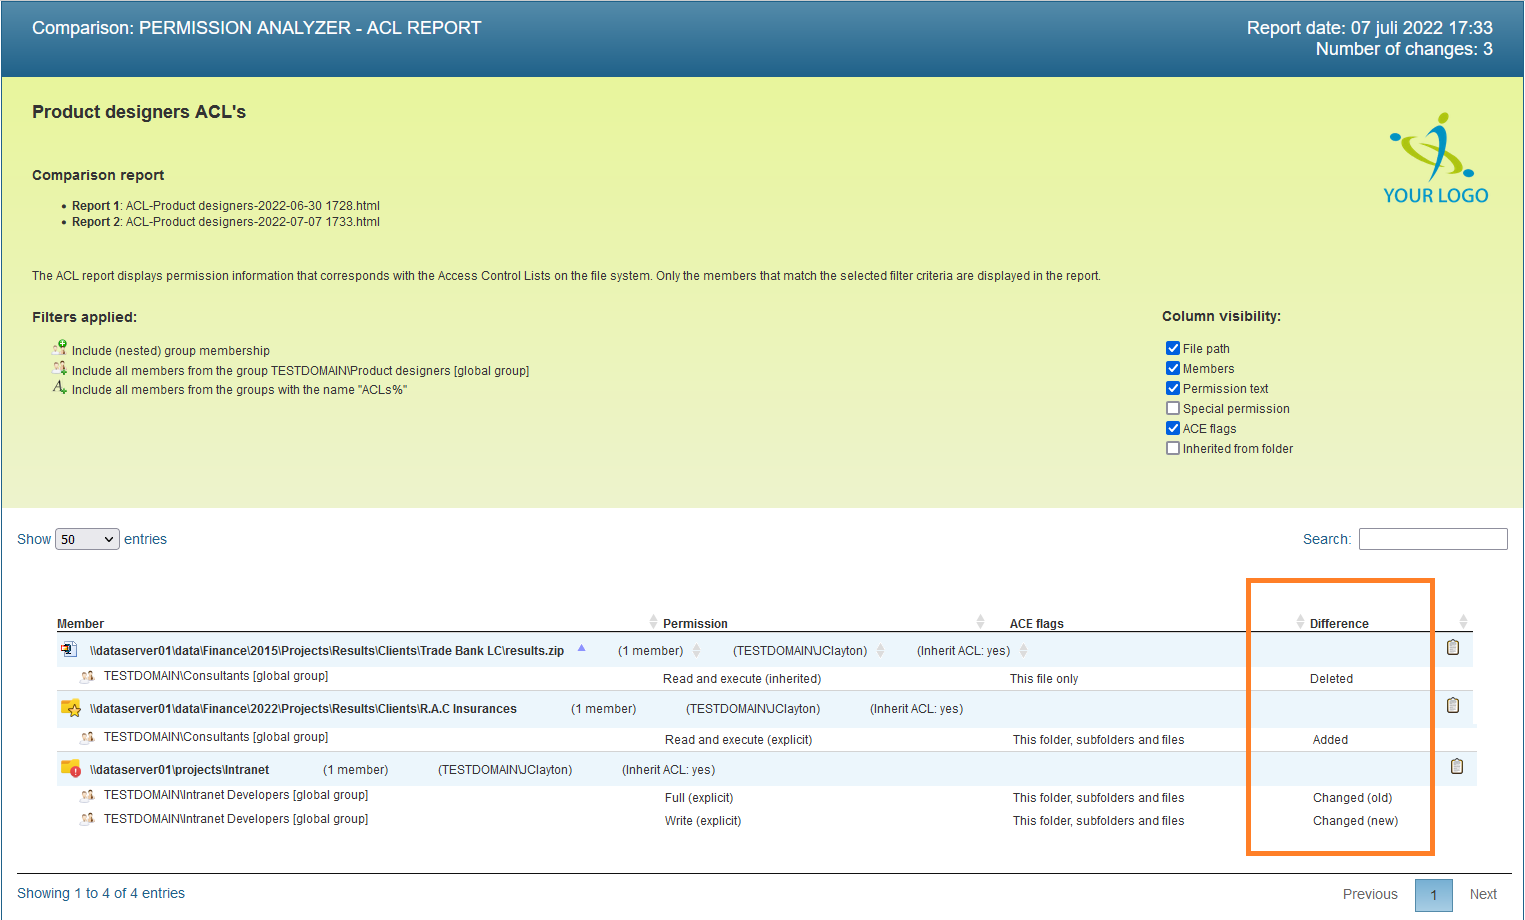Disable the ACE flags column
The width and height of the screenshot is (1525, 920).
coord(1173,428)
